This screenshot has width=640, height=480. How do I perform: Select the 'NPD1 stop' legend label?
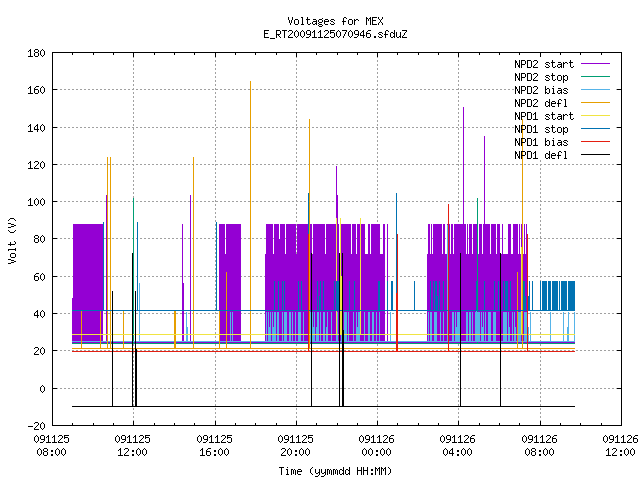(541, 129)
